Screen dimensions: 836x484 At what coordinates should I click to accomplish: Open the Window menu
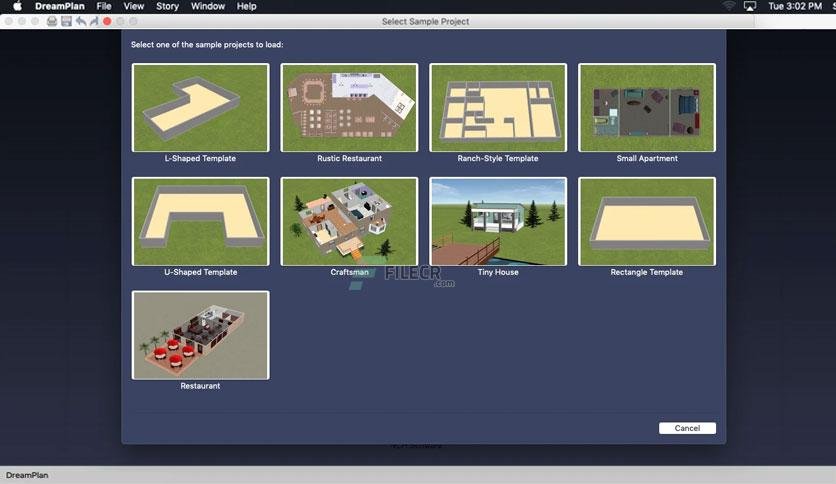tap(208, 6)
